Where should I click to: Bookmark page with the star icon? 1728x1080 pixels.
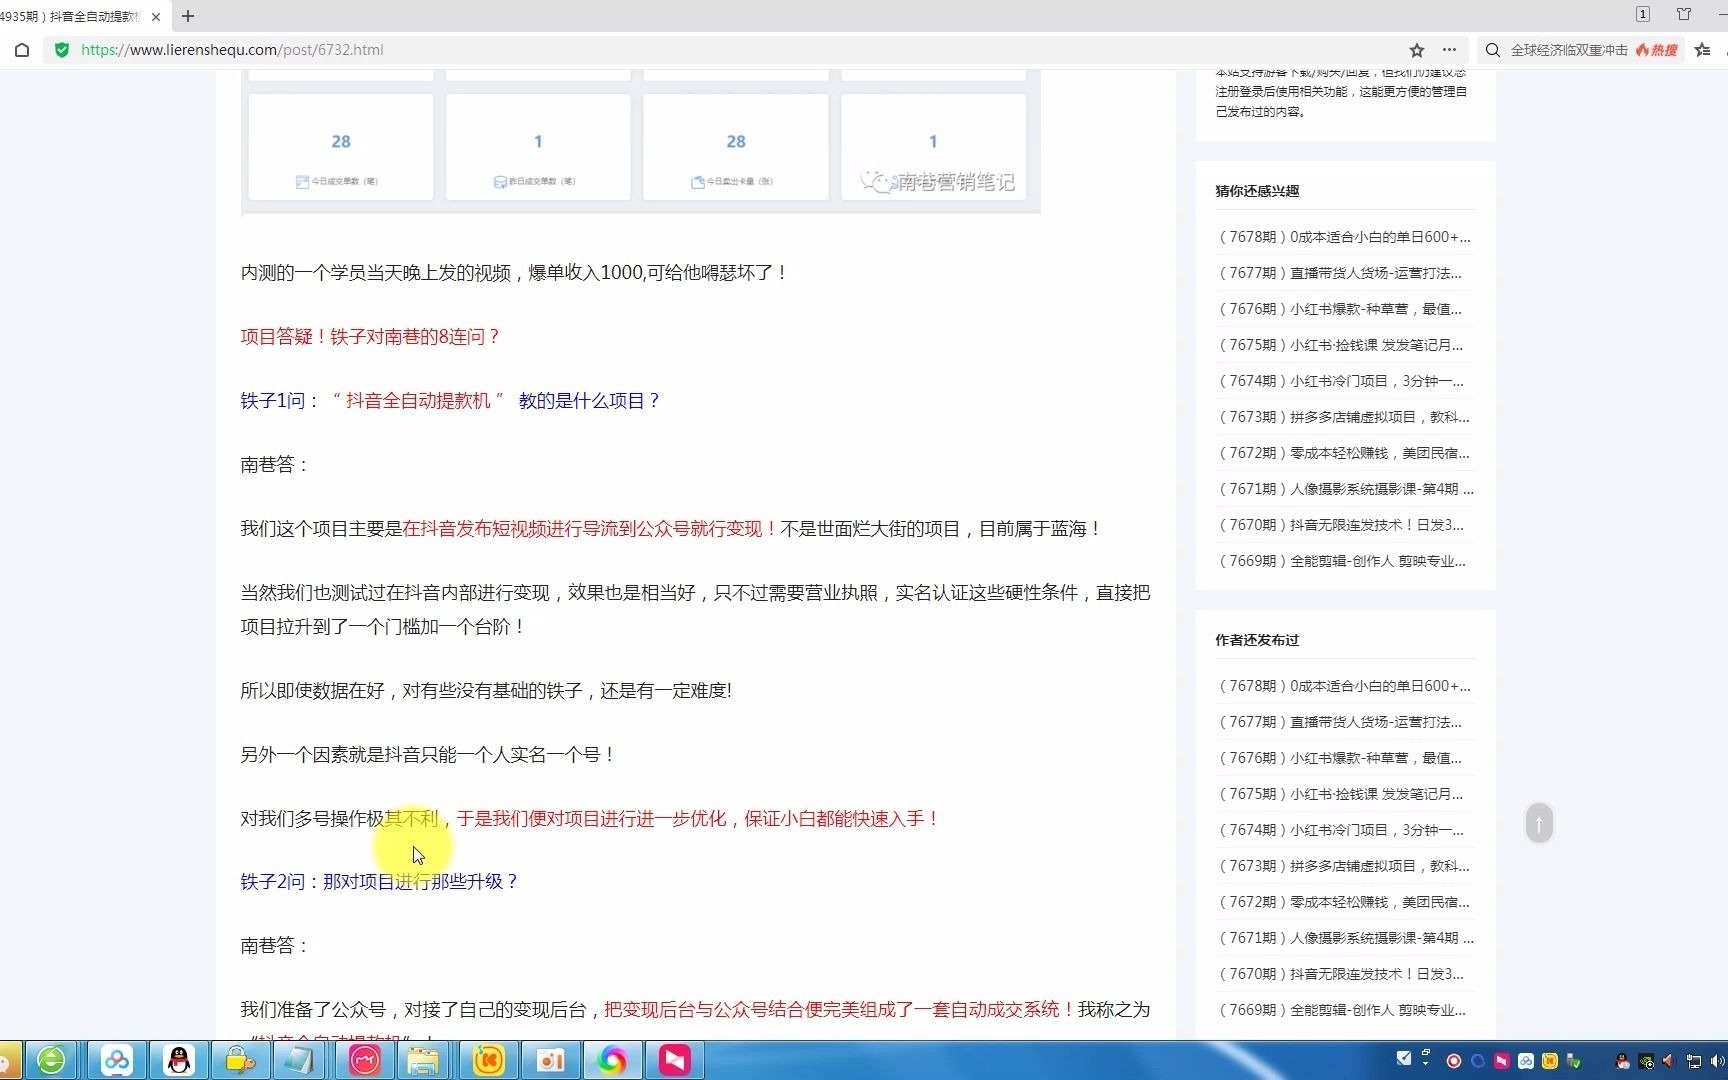click(1417, 50)
